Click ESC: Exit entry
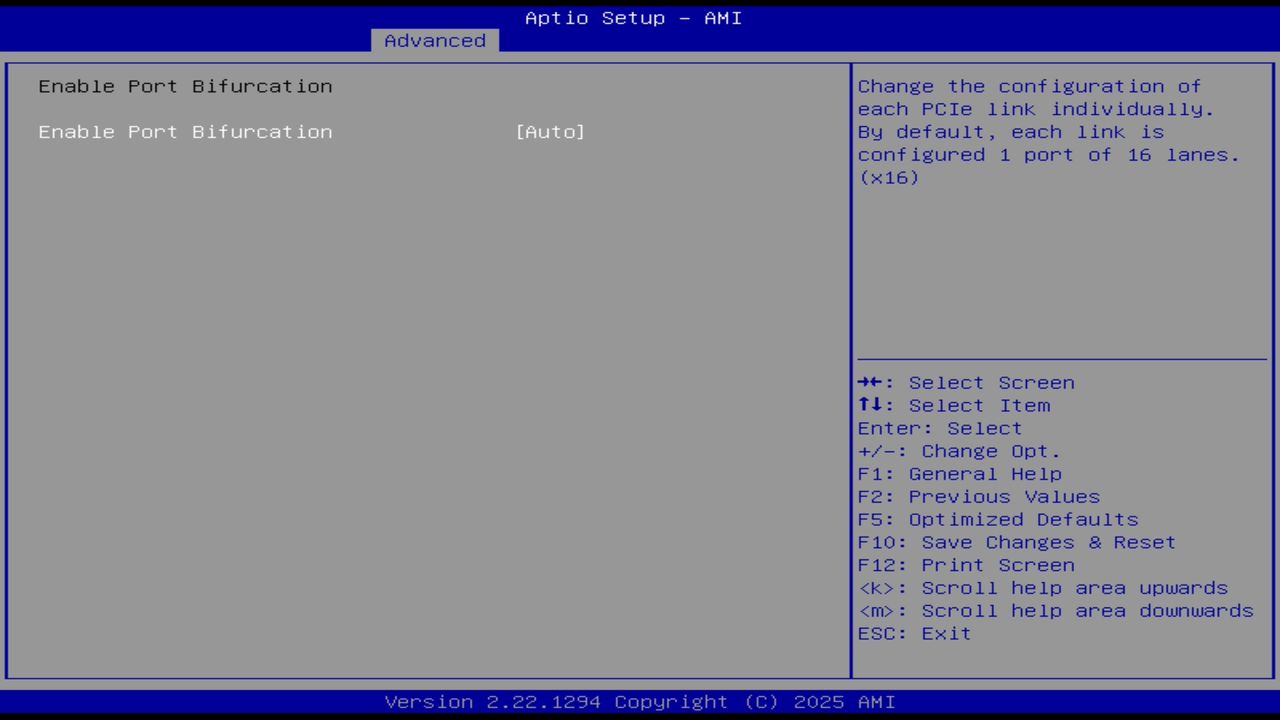Screen dimensions: 1280x720 [913, 633]
